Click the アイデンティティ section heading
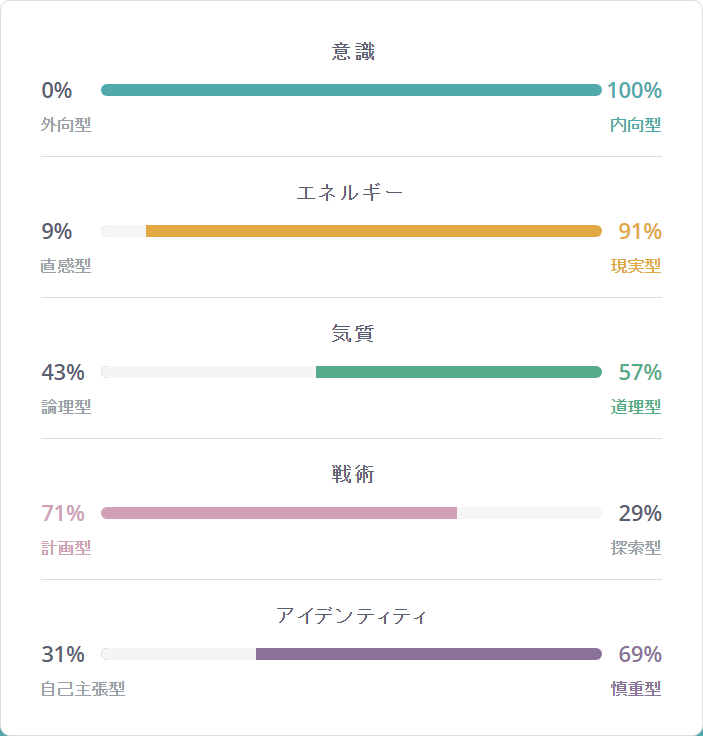Viewport: 703px width, 736px height. [351, 616]
